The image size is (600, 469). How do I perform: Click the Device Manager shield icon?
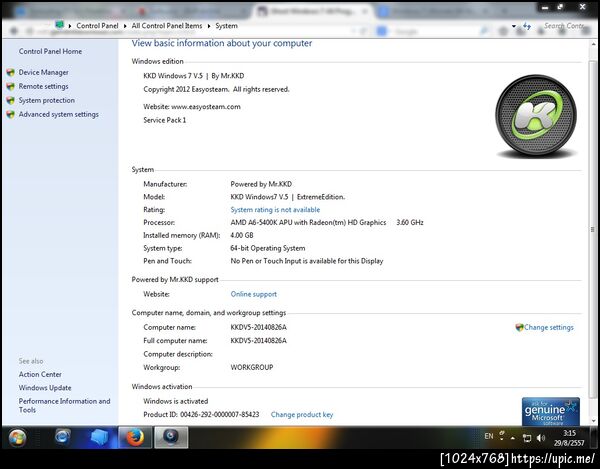11,72
